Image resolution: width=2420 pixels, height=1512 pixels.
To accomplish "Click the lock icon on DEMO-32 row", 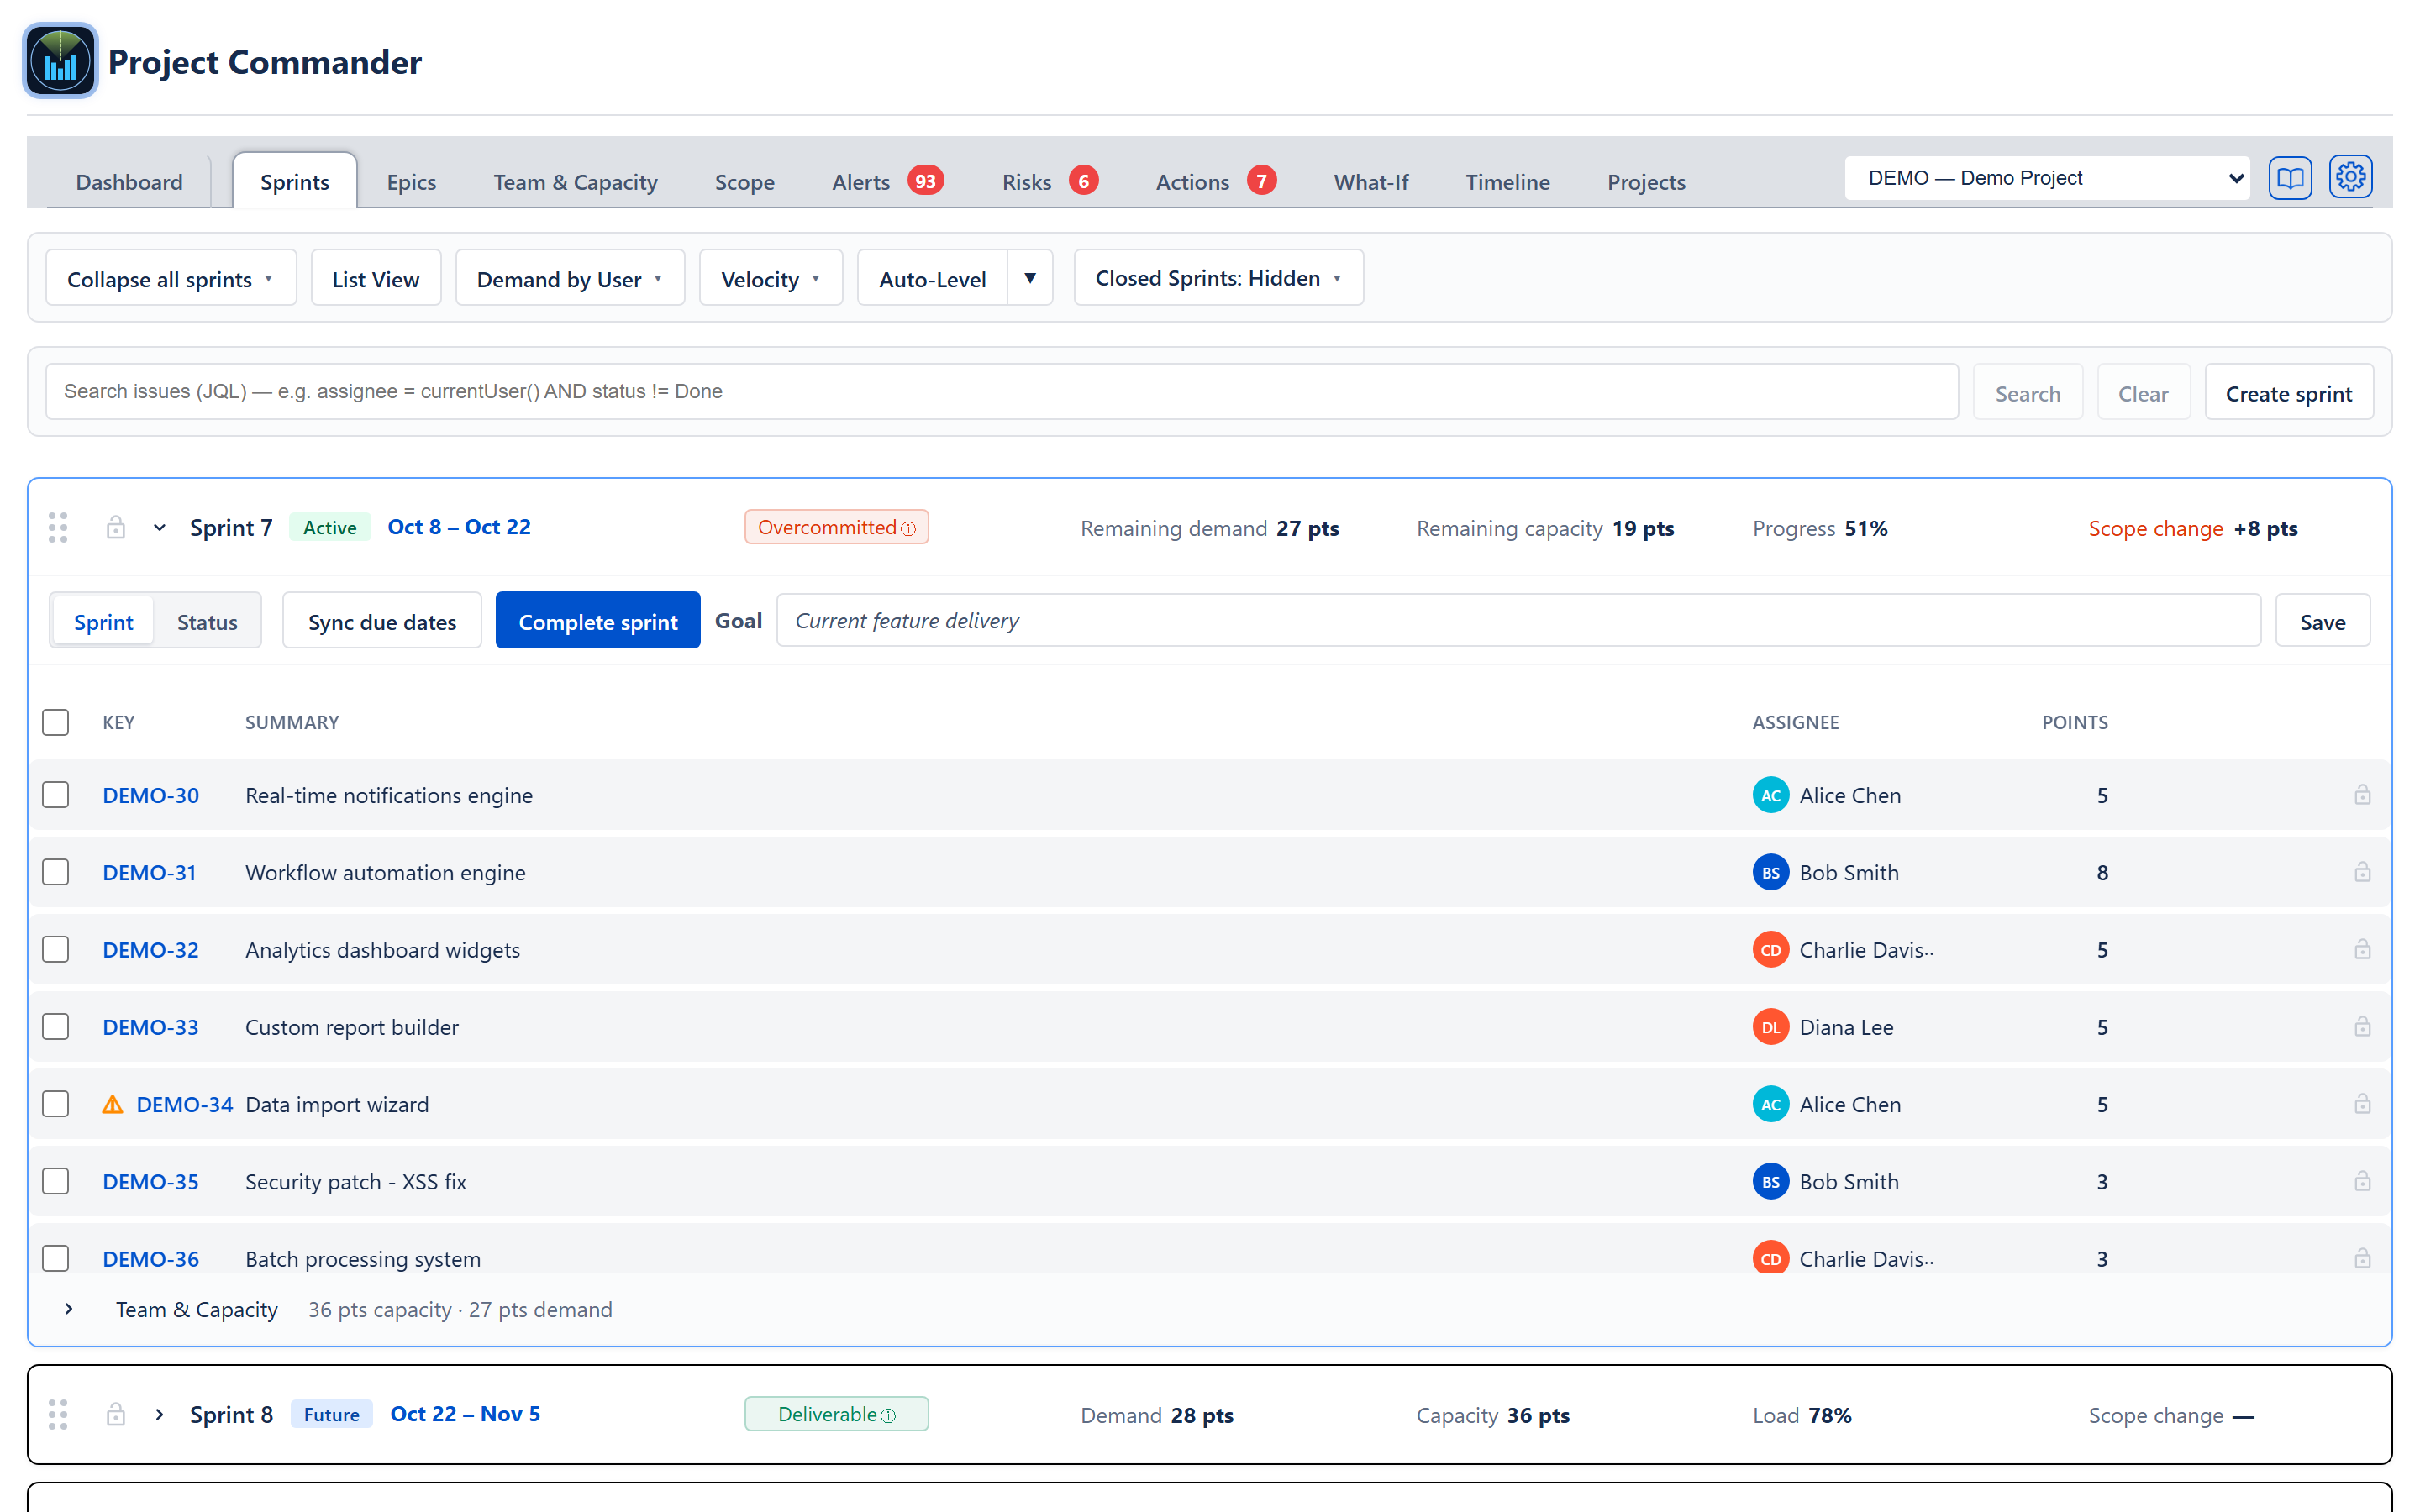I will click(x=2362, y=949).
